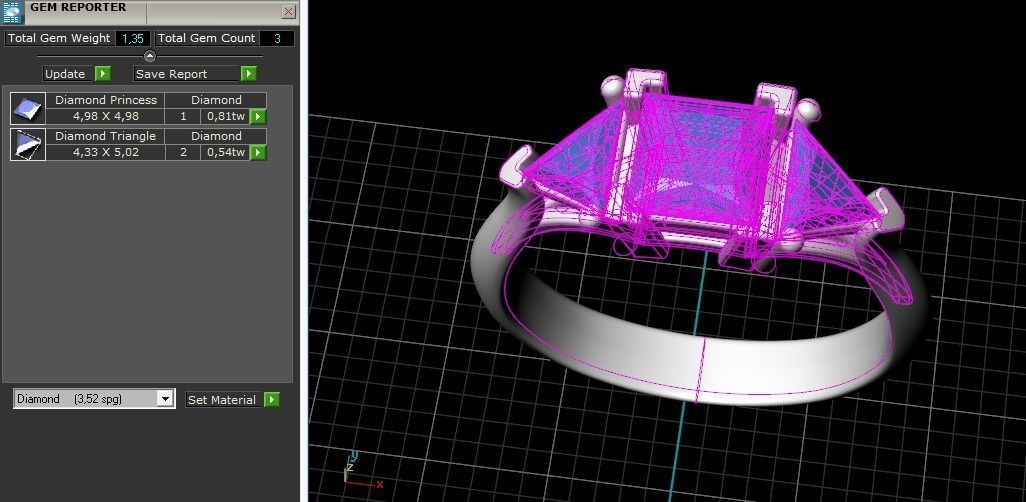Click quantity 2 in Triangle row
1026x502 pixels.
[183, 152]
